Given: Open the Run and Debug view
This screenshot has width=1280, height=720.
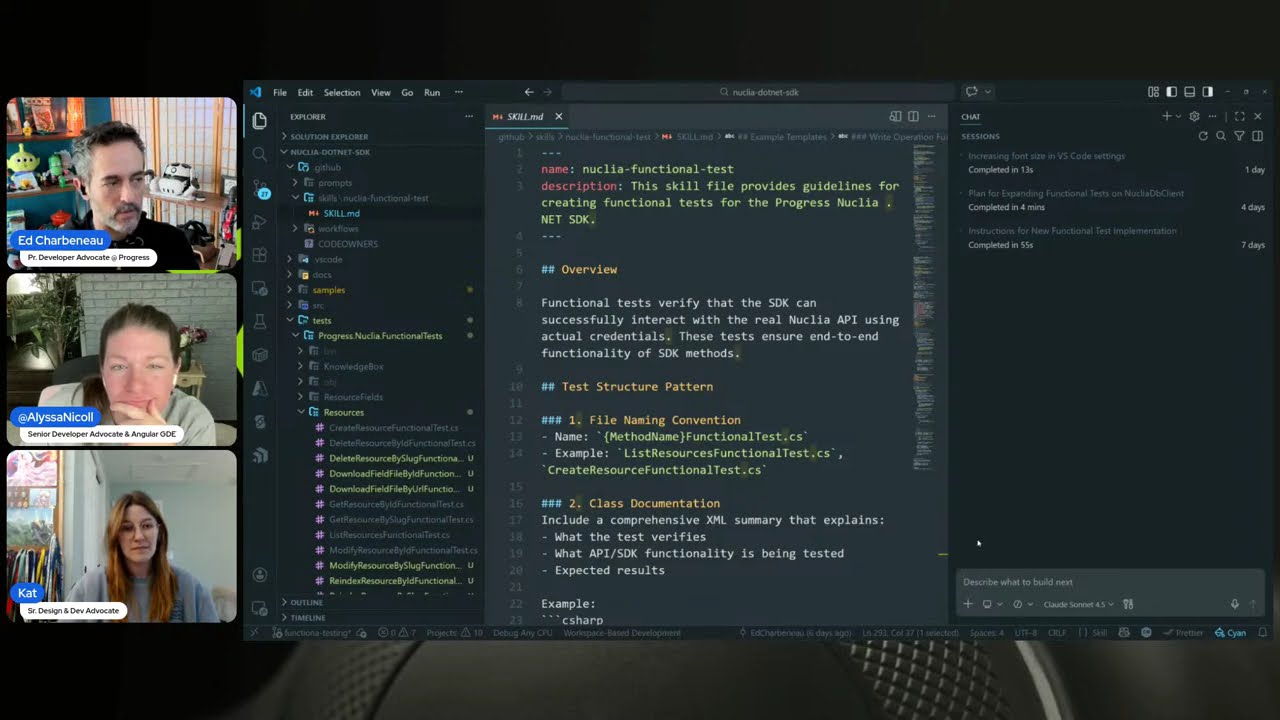Looking at the screenshot, I should point(260,222).
